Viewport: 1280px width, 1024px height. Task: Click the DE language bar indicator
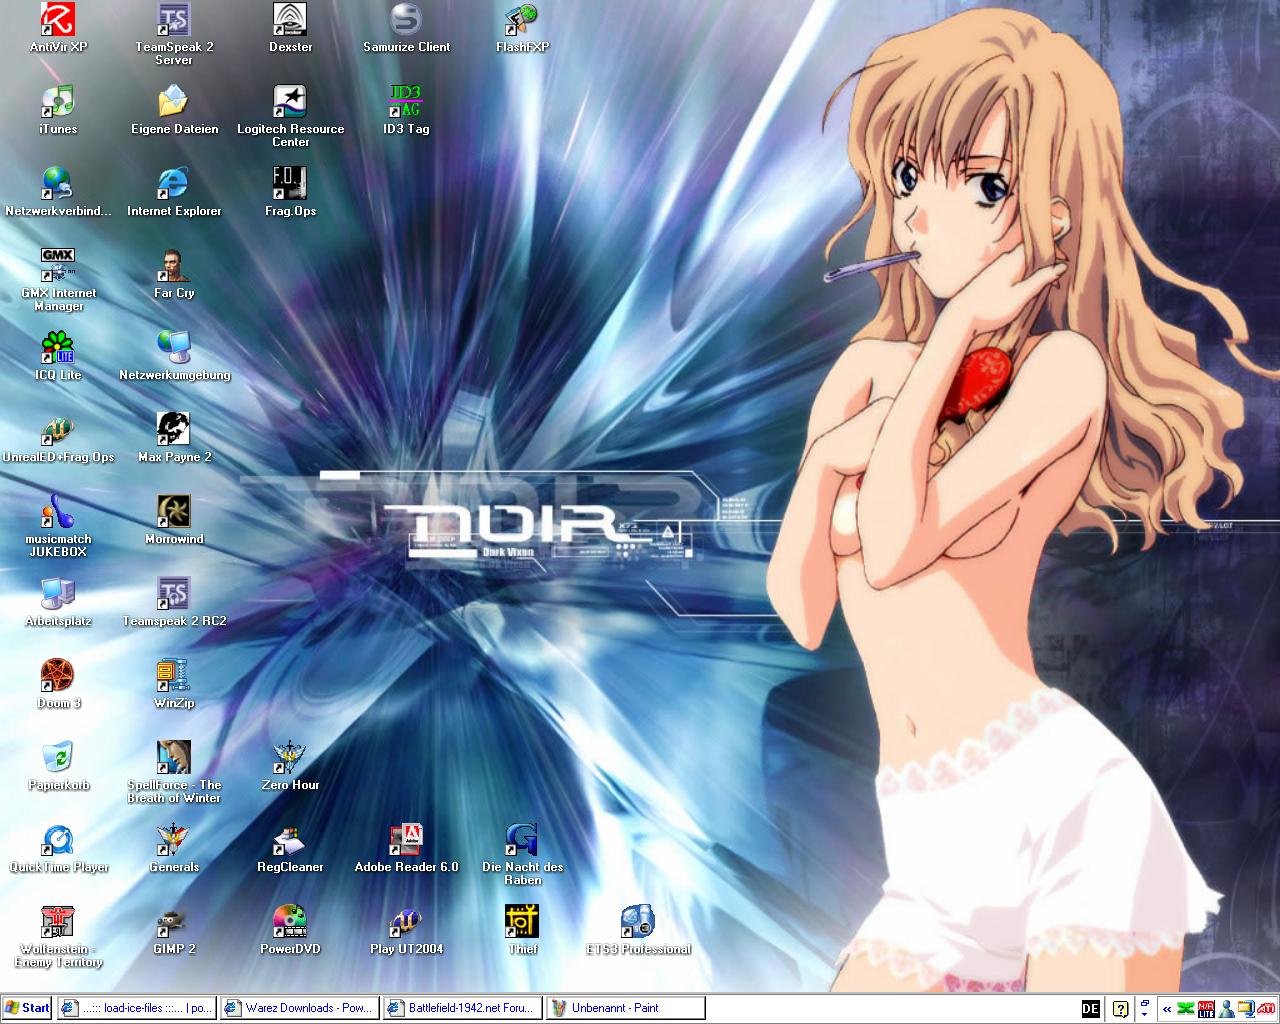pos(1090,1009)
